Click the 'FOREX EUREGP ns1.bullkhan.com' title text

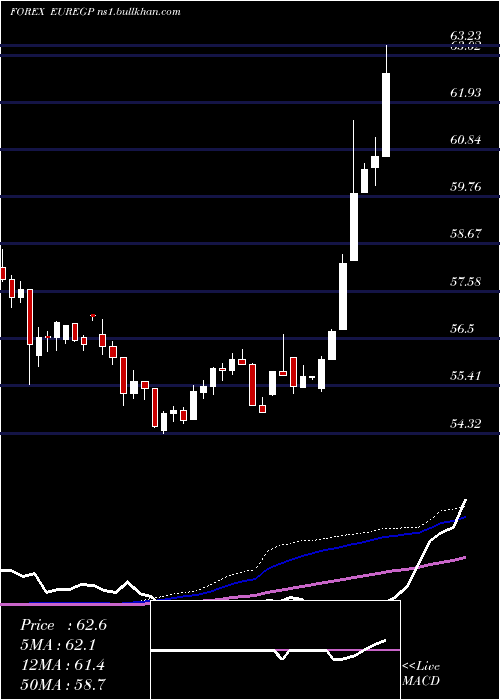tap(95, 12)
